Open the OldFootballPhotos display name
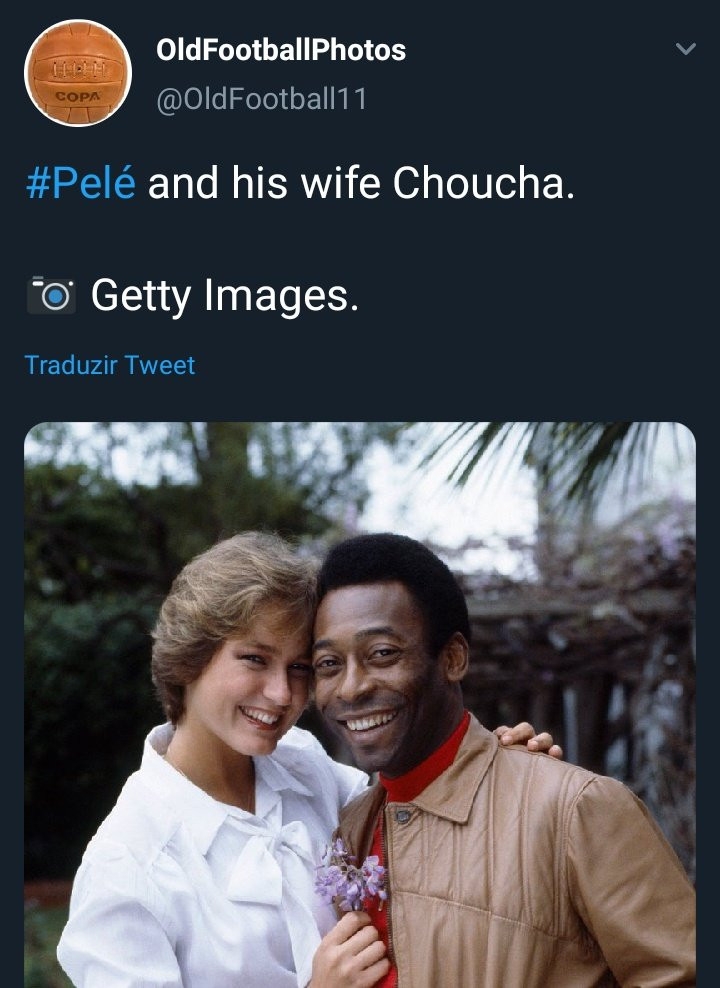This screenshot has height=988, width=720. pos(281,50)
